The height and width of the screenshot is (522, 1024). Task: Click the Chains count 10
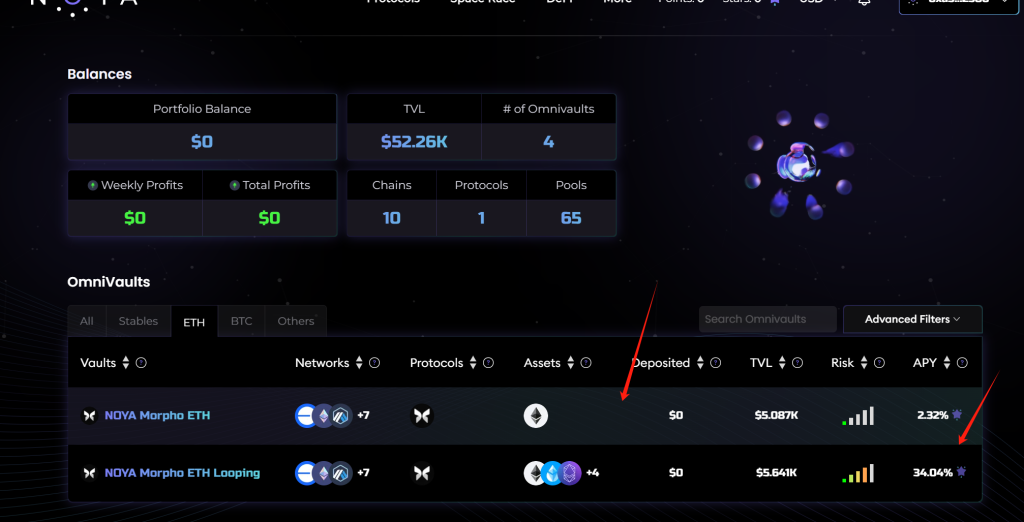tap(392, 218)
